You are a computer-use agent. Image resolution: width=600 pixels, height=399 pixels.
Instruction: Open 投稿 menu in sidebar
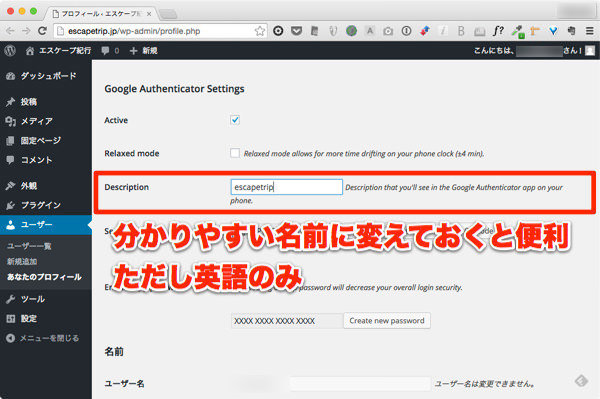(x=46, y=102)
